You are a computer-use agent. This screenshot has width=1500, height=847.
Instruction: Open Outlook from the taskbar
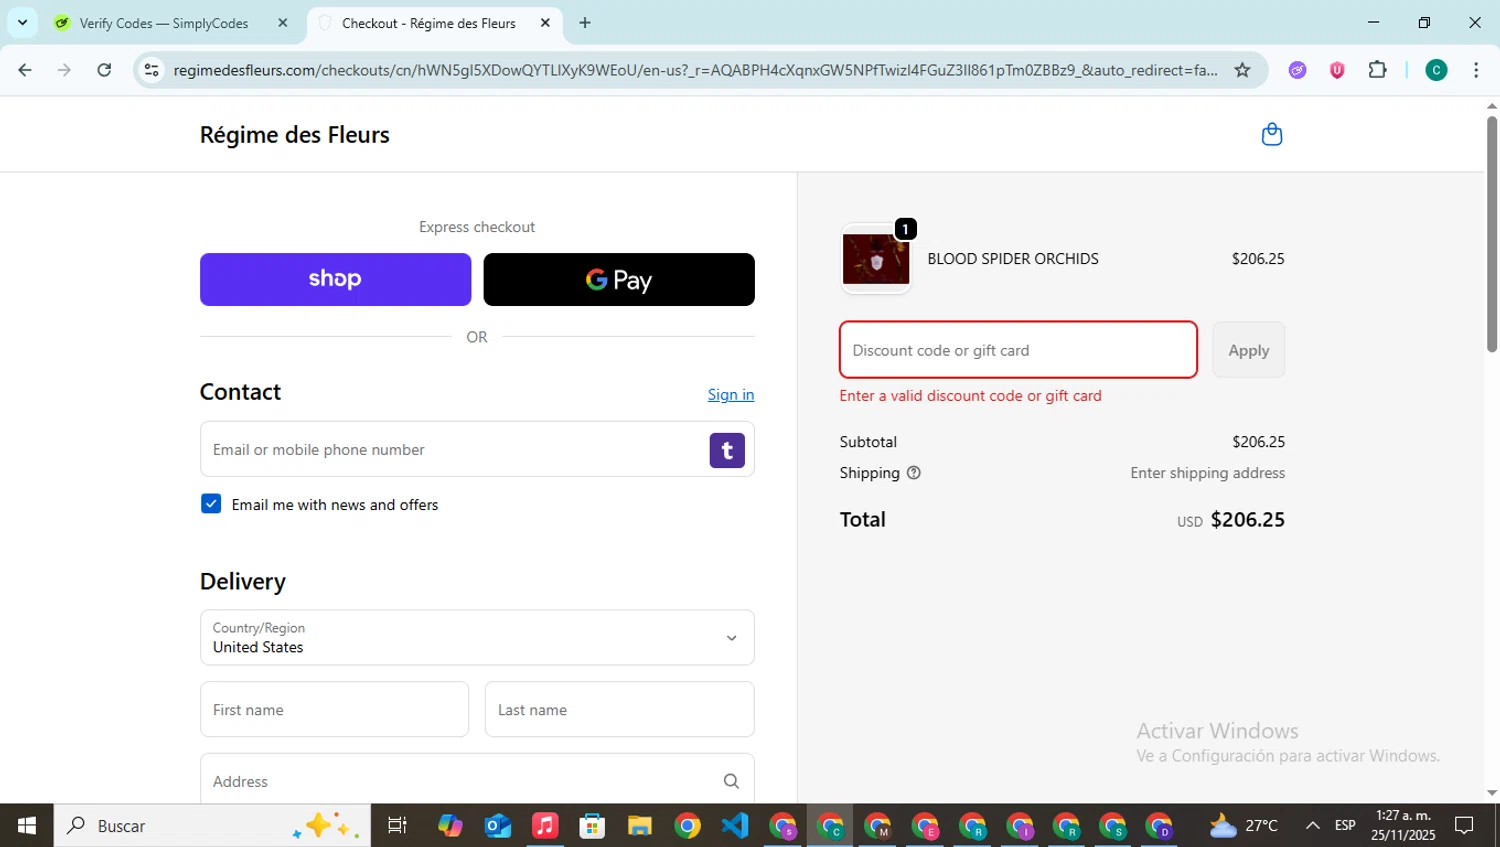click(498, 826)
